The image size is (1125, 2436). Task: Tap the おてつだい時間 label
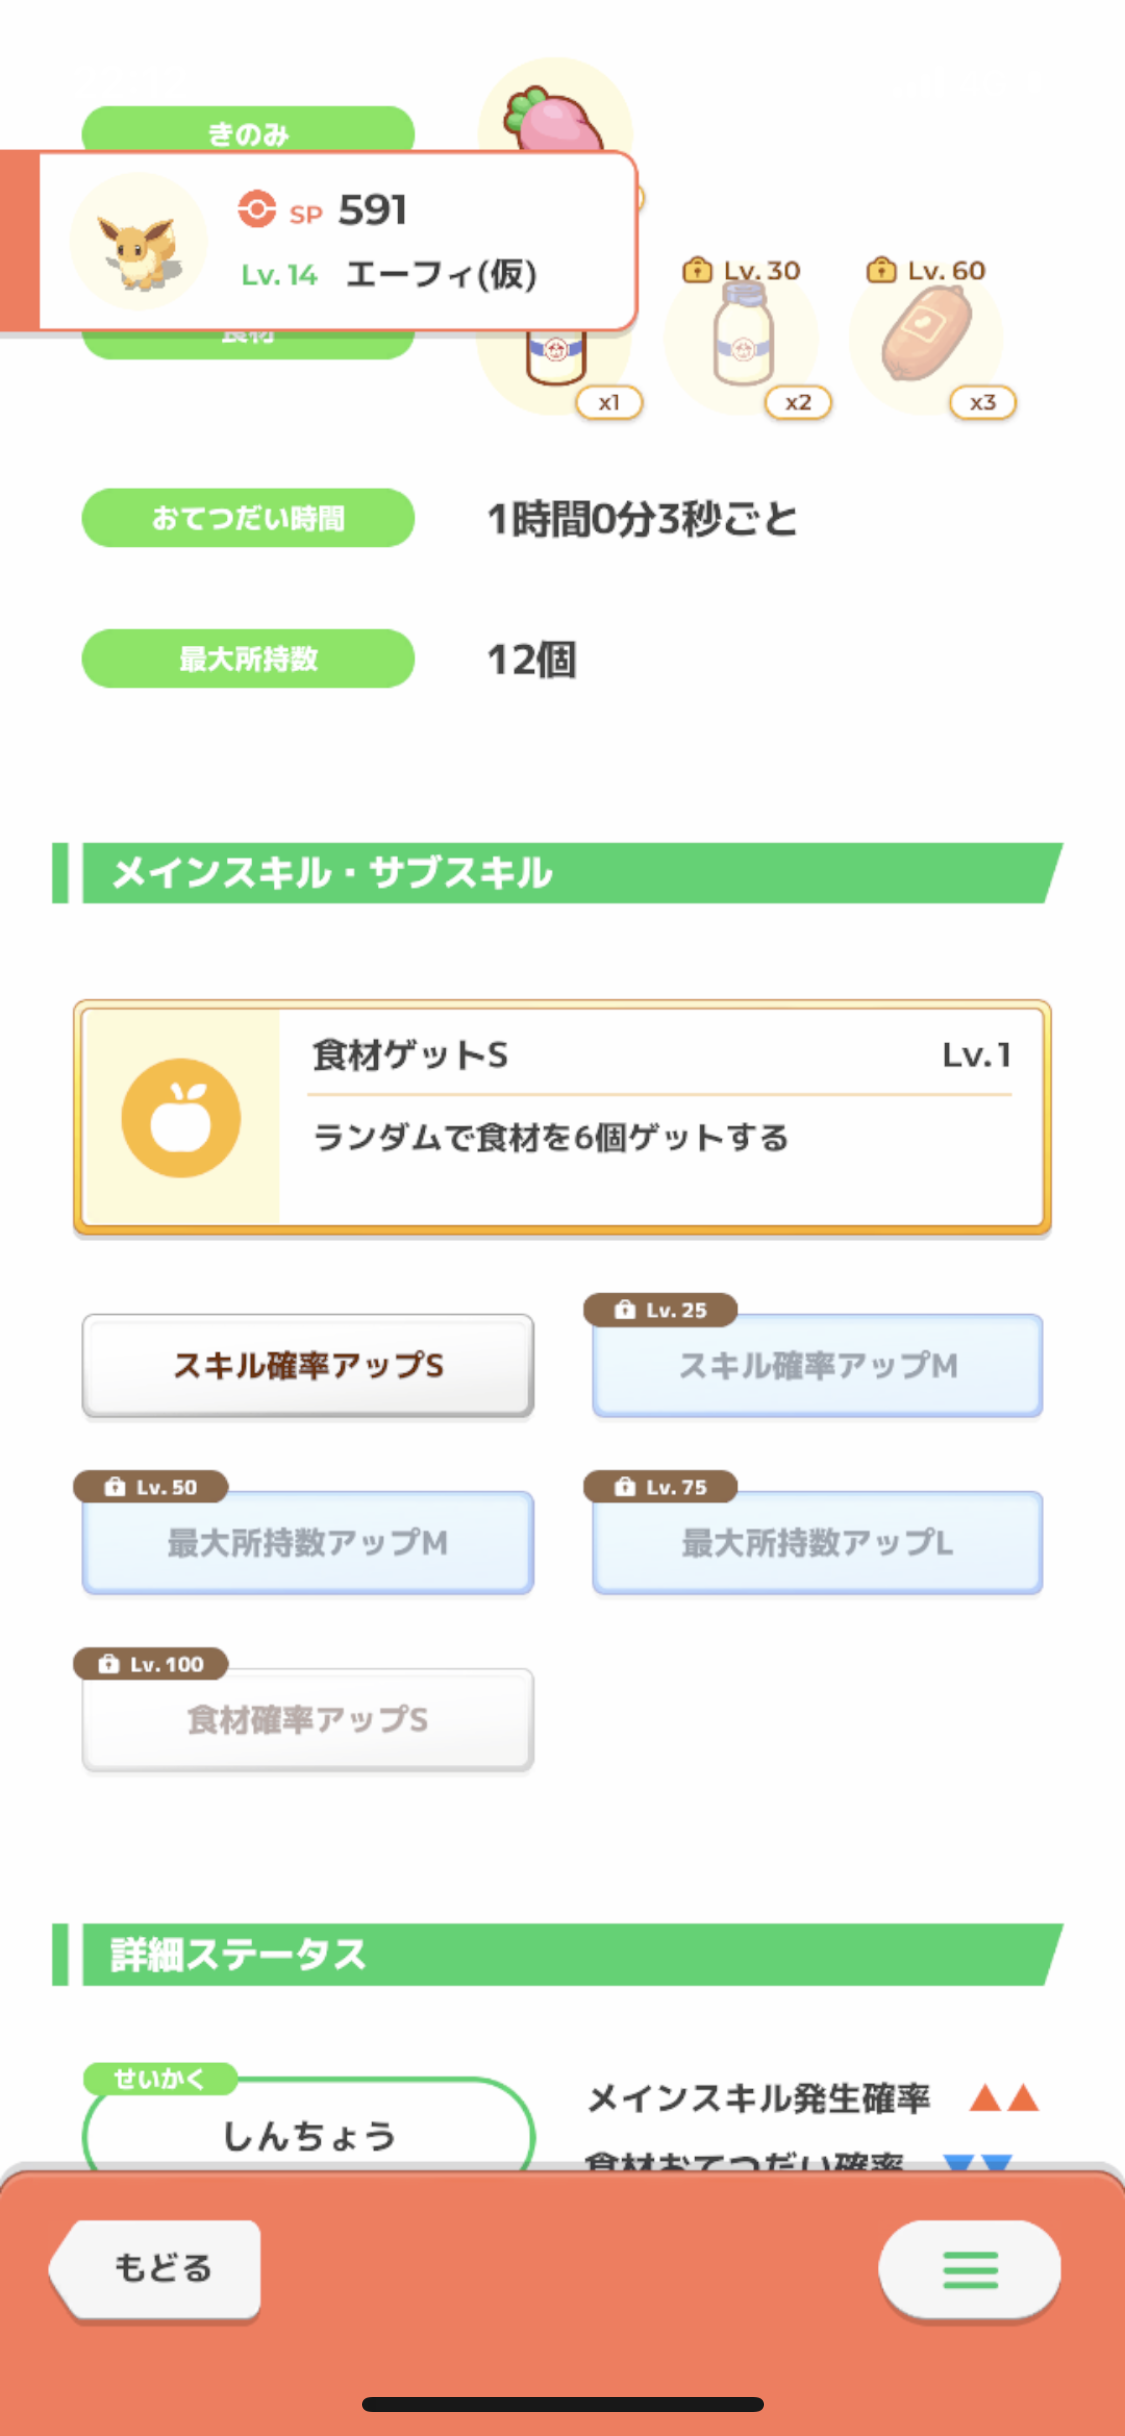coord(248,518)
